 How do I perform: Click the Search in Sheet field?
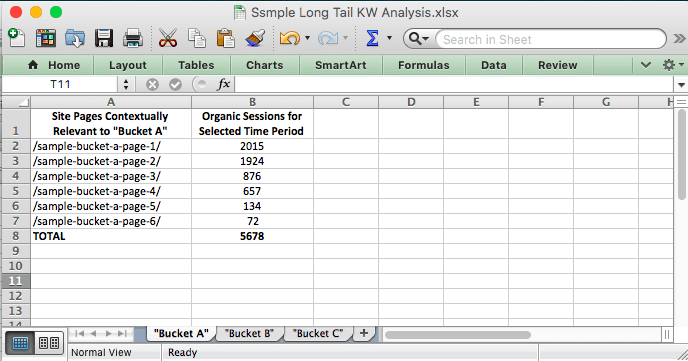(551, 39)
